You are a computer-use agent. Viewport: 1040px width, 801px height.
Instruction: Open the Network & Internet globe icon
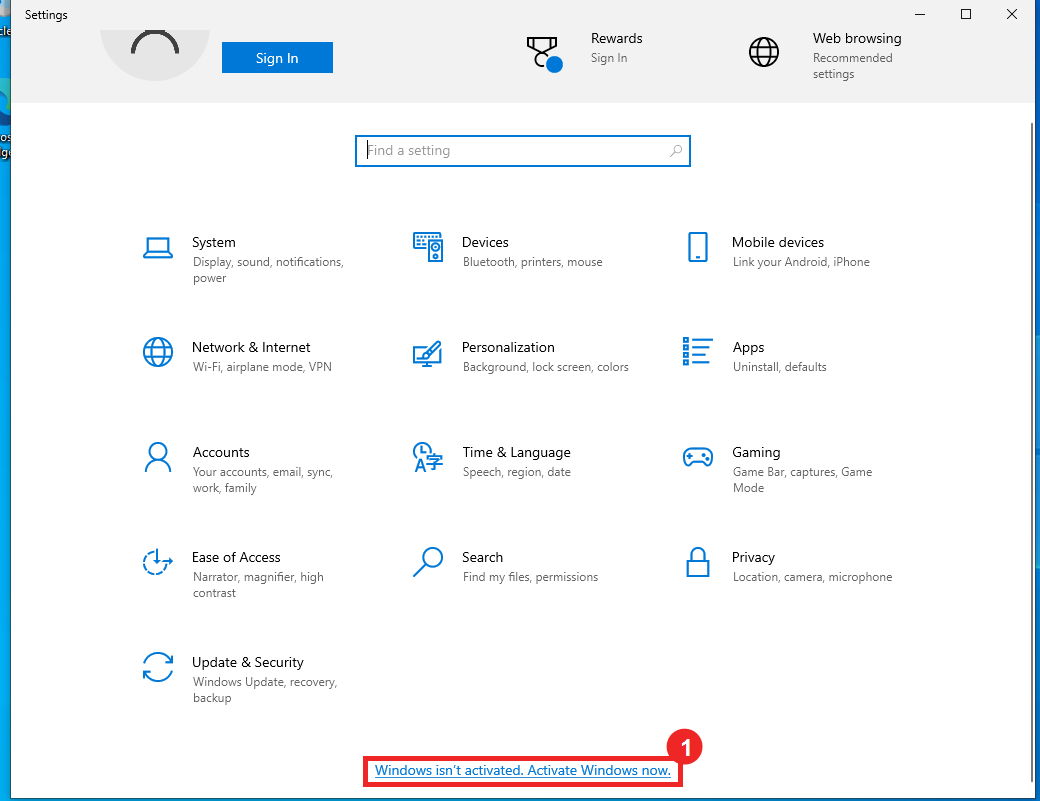pyautogui.click(x=158, y=352)
